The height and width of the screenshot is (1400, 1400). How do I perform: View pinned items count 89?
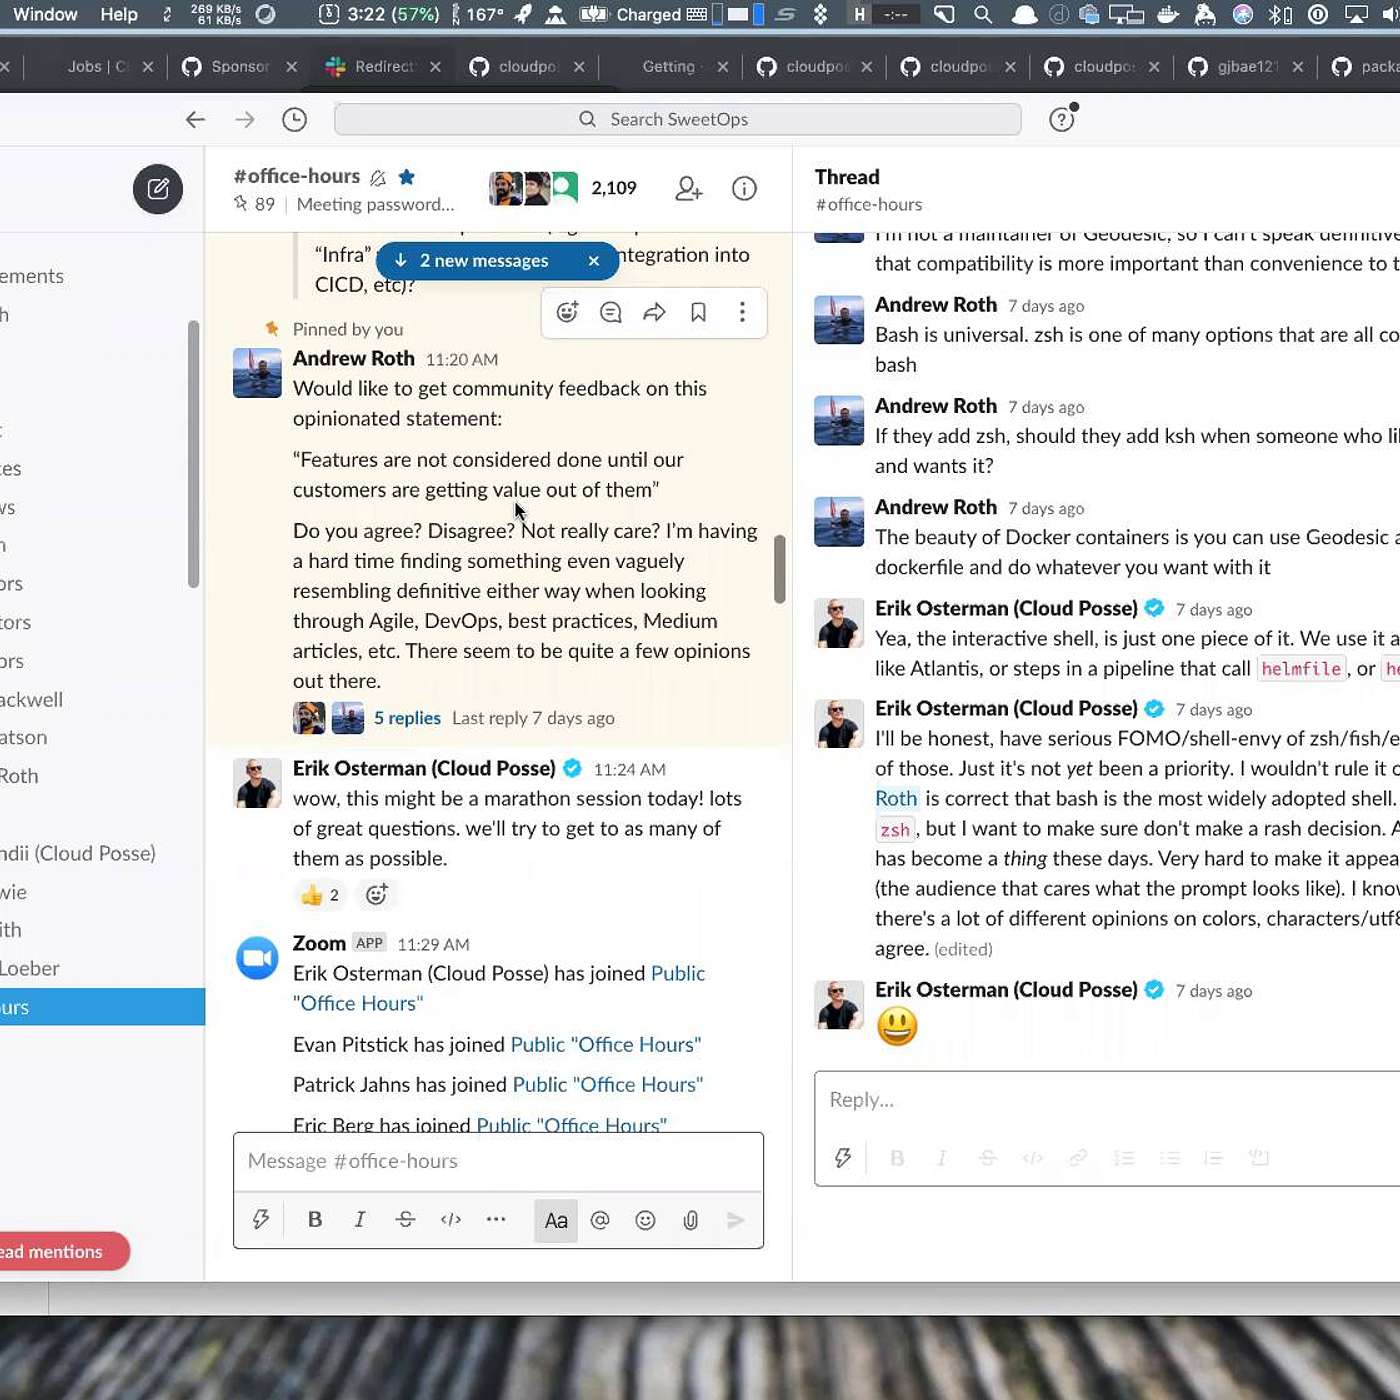tap(254, 204)
